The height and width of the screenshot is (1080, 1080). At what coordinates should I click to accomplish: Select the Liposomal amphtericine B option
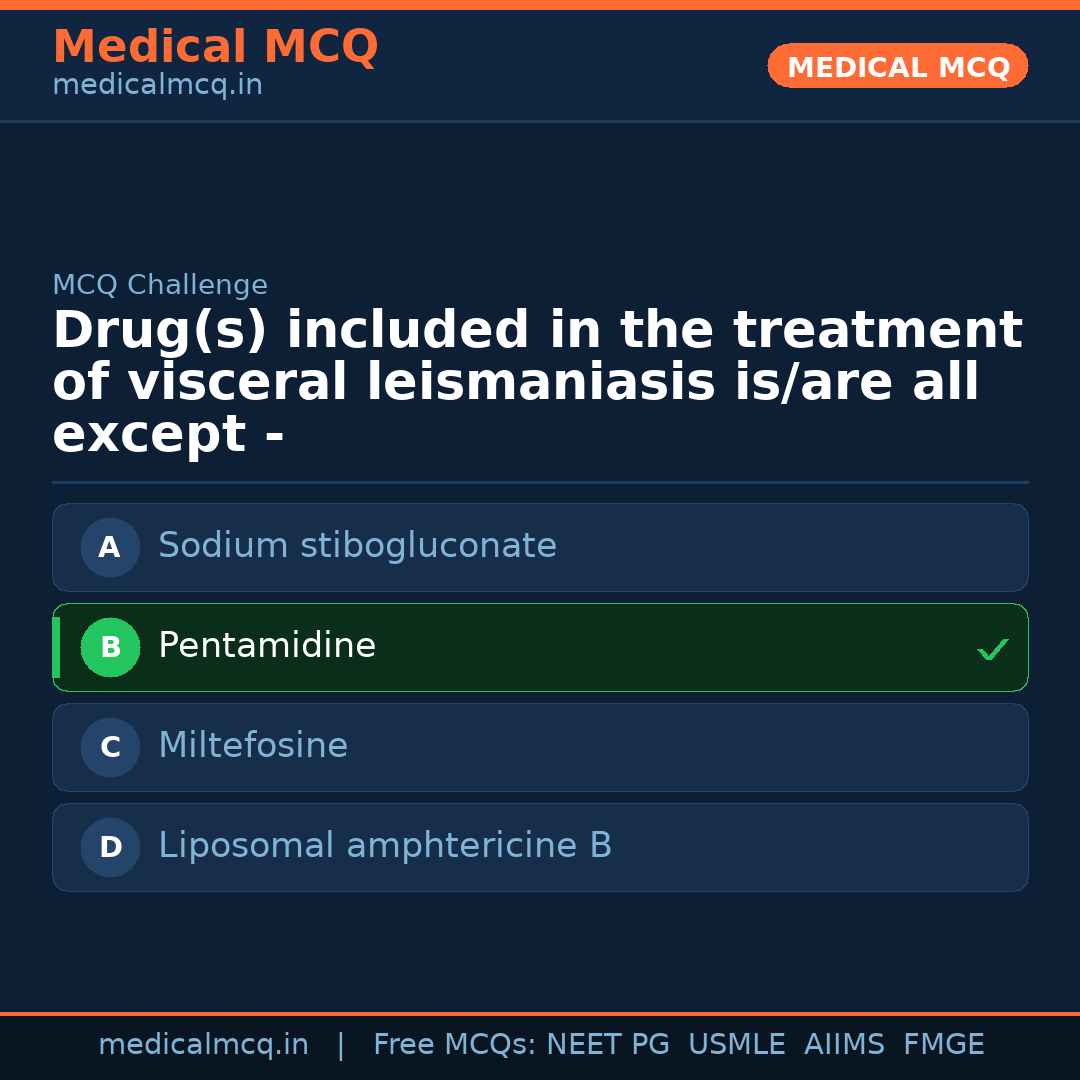[x=540, y=847]
